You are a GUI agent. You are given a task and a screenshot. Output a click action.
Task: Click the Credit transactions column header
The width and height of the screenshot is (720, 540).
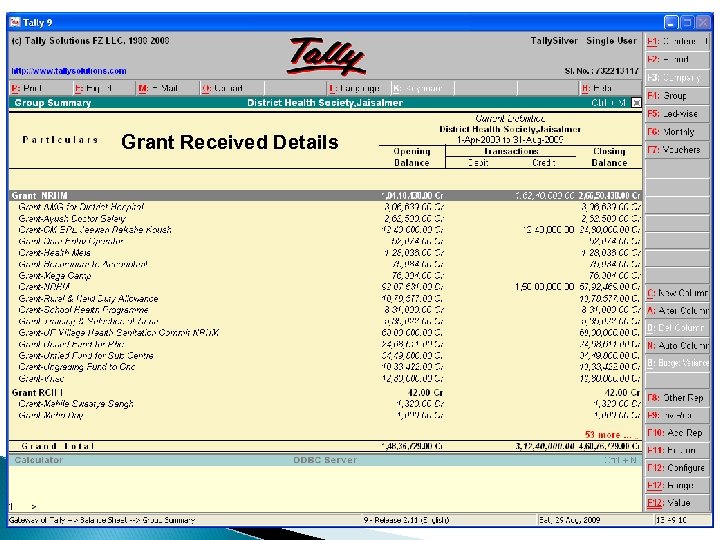pos(544,163)
